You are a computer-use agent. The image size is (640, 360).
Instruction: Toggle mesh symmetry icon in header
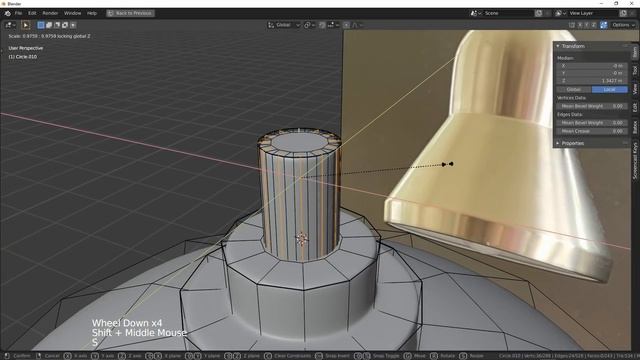(572, 25)
